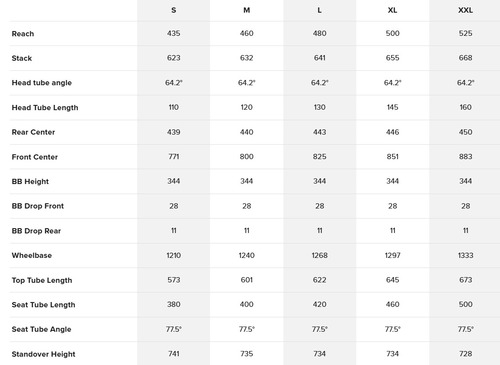Click the Head Tube Length label
Viewport: 500px width, 365px height.
tap(45, 108)
